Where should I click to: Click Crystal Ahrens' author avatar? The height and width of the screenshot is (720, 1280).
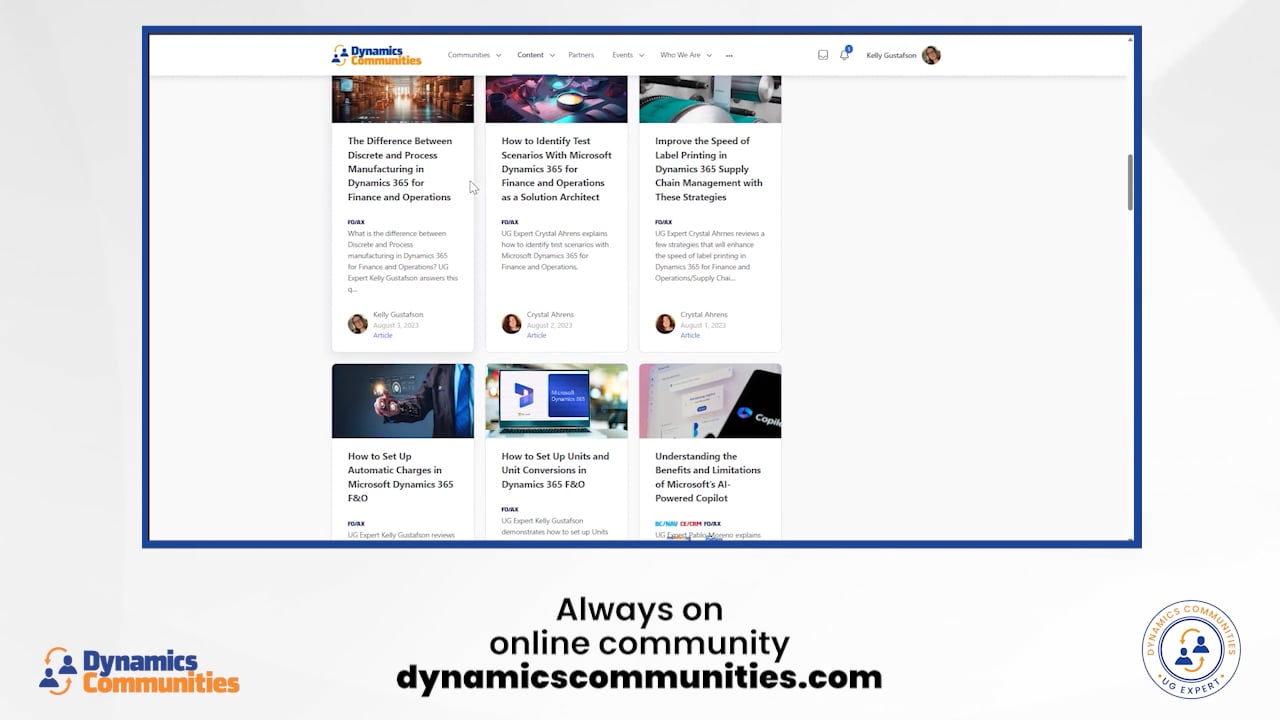tap(511, 322)
